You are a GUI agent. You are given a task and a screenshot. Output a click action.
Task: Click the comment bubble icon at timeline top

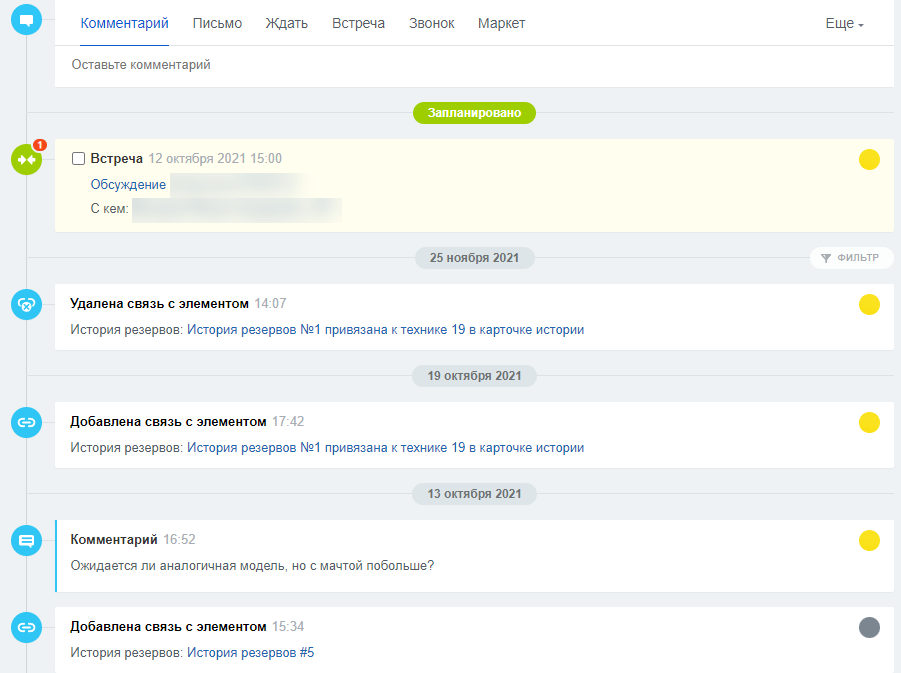(26, 20)
